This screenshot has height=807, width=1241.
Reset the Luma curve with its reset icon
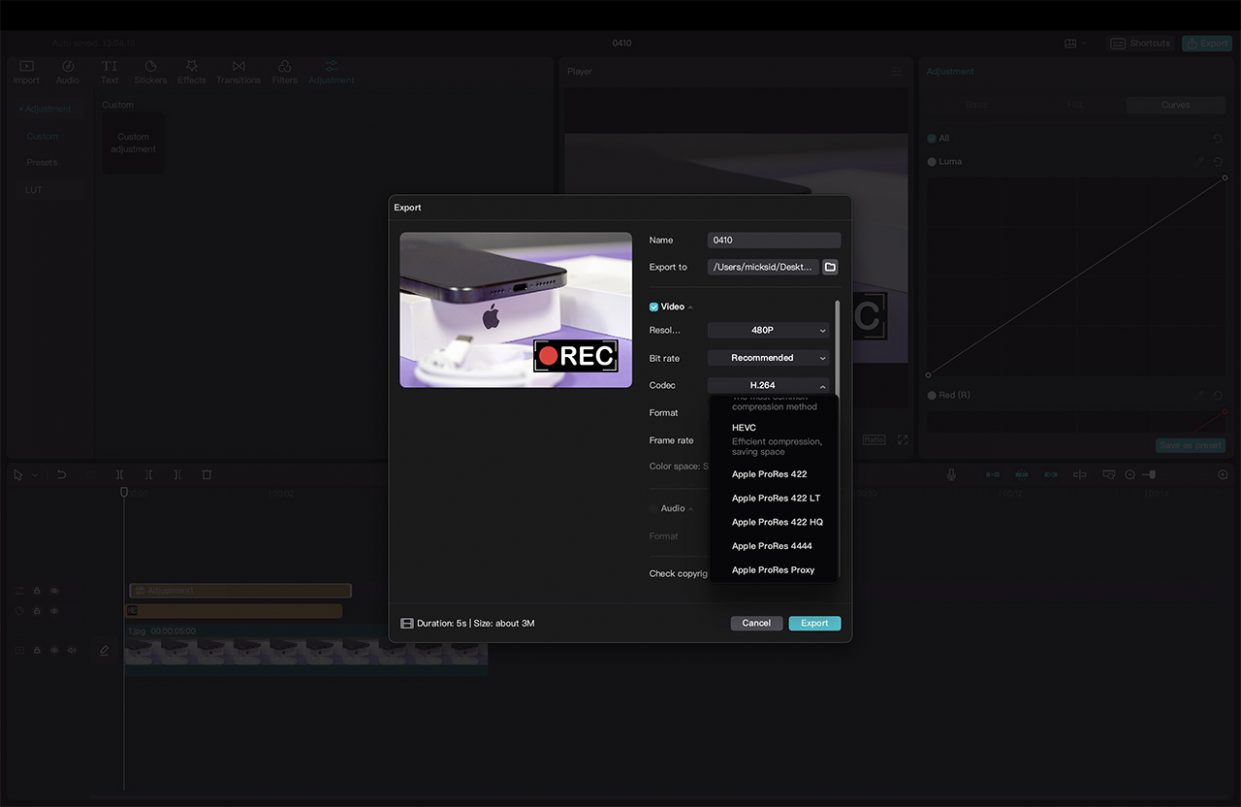coord(1218,161)
